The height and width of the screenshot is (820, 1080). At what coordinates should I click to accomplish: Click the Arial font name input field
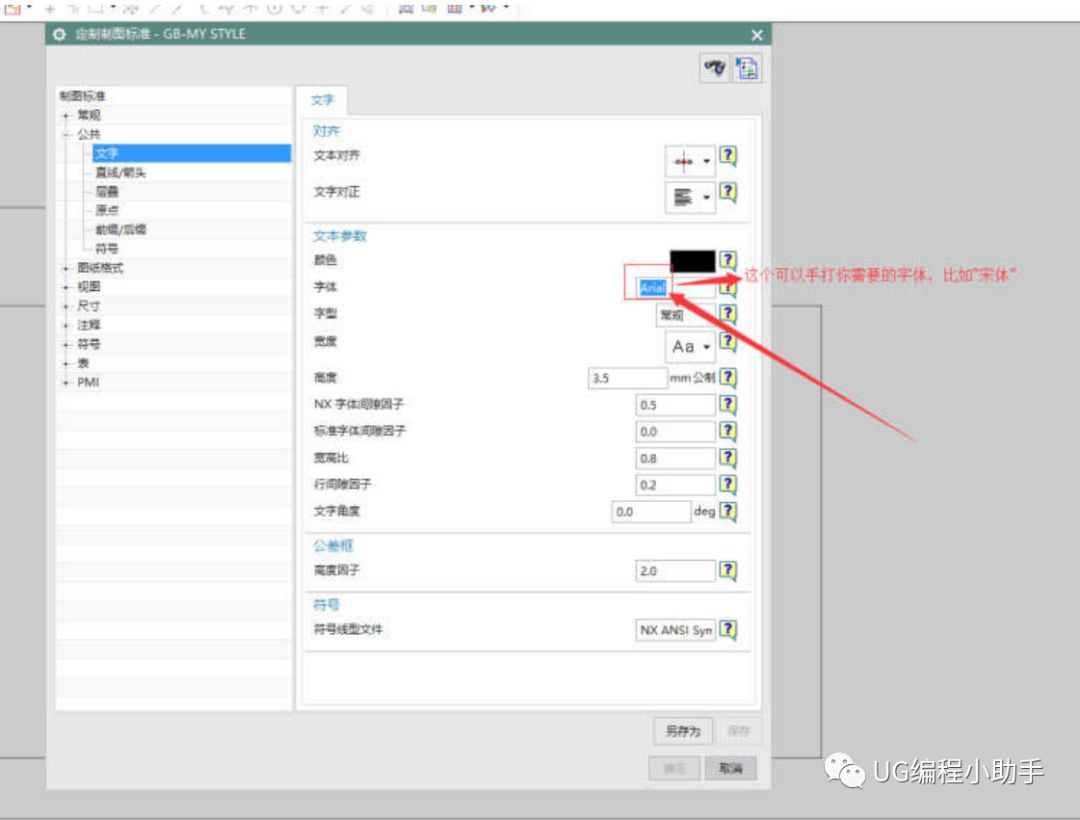click(x=651, y=287)
